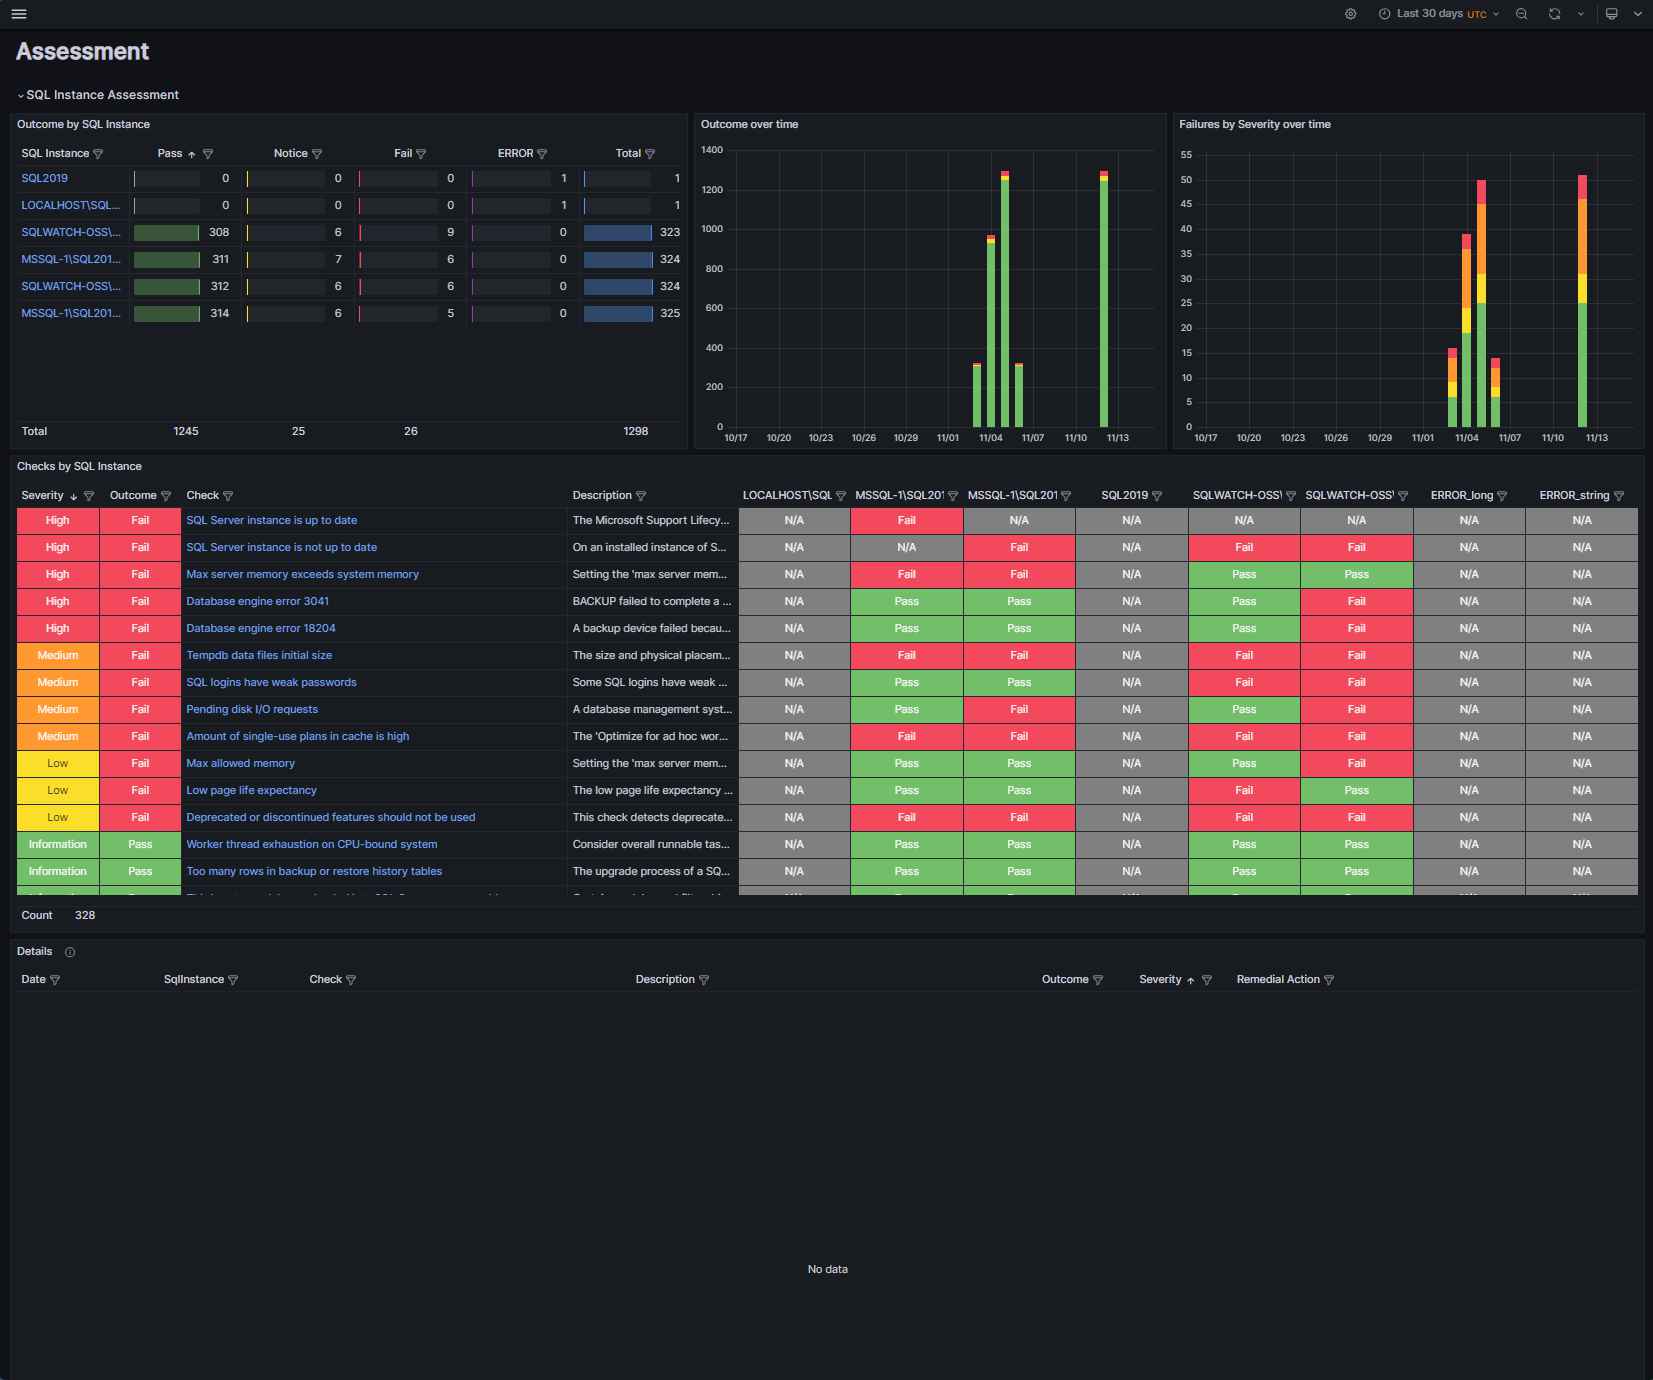Open 'Too many rows in backup or restore history'

[x=314, y=871]
